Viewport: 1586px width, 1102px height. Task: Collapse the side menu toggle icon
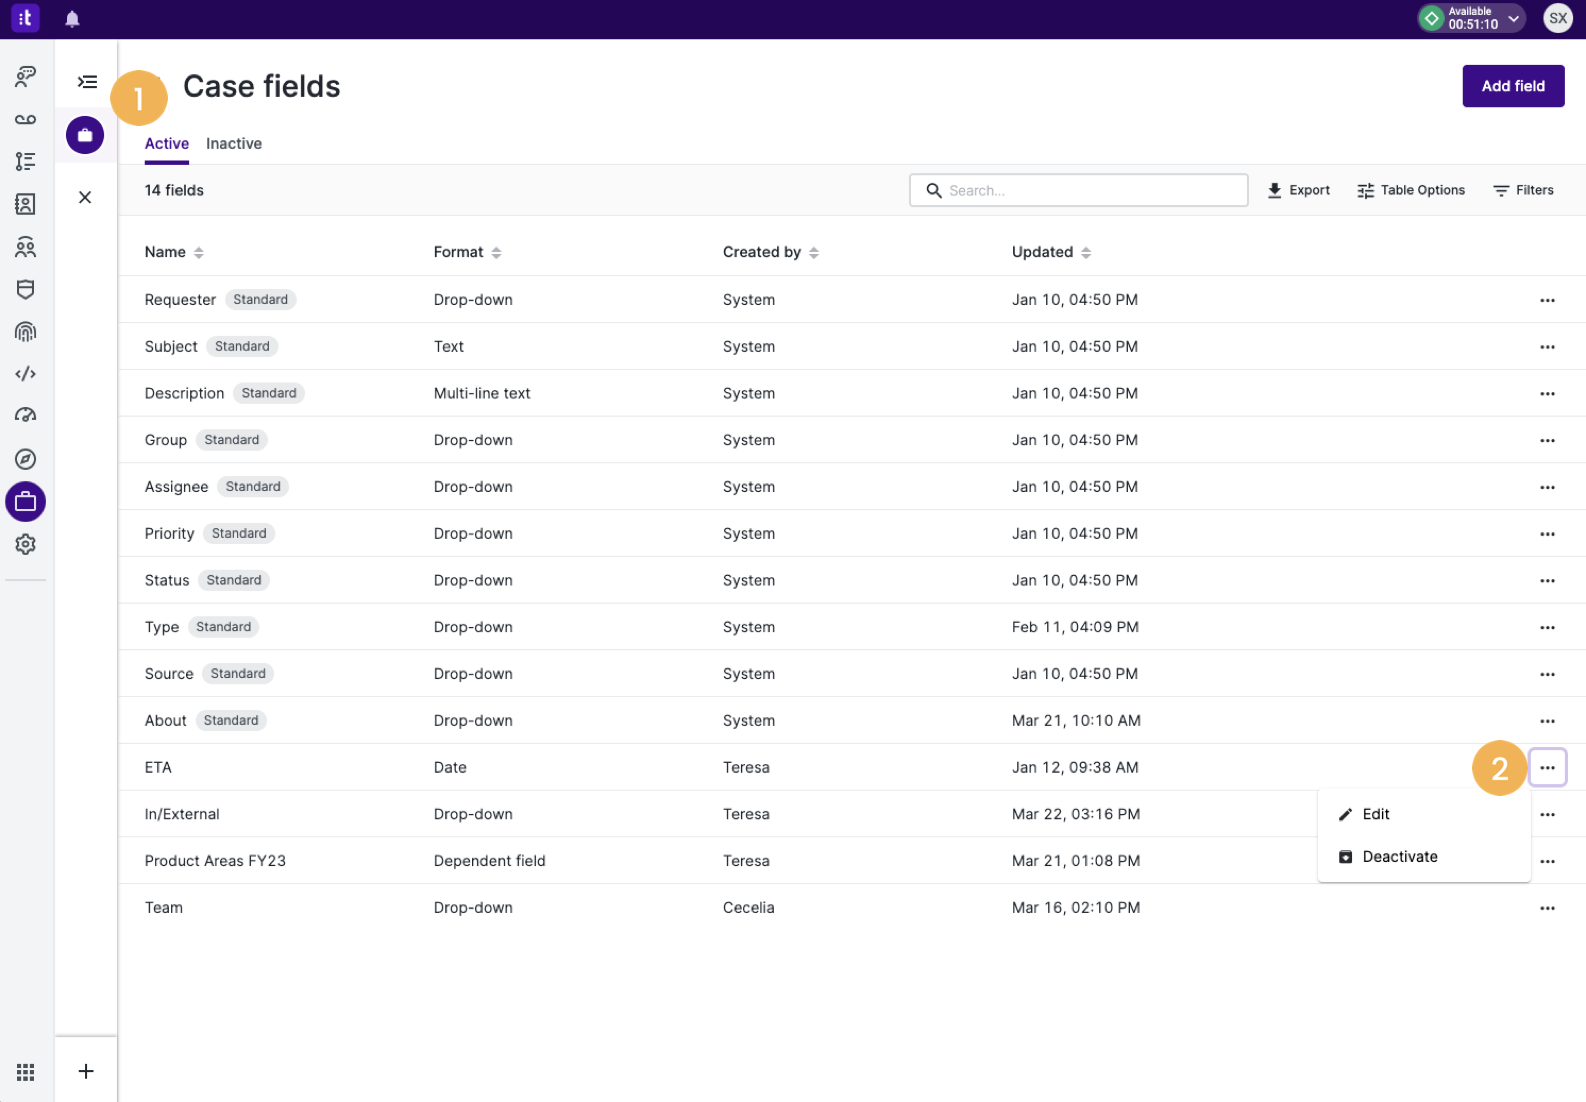87,82
